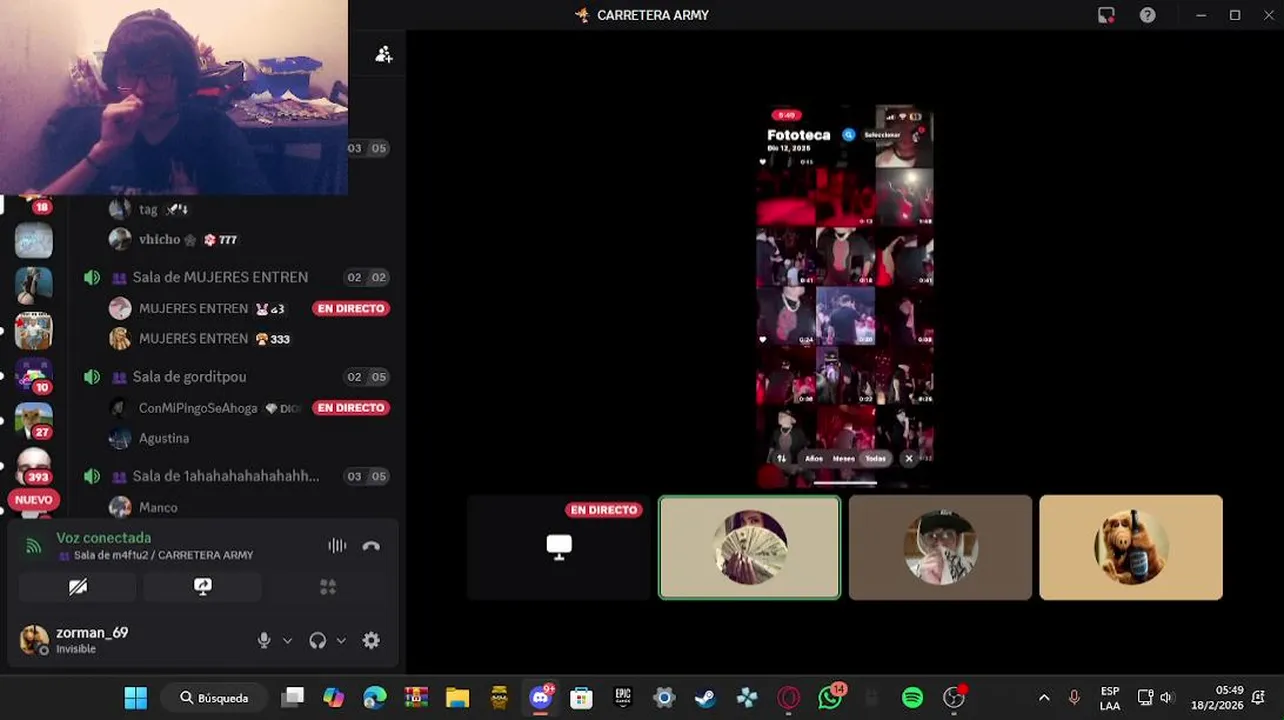Image resolution: width=1284 pixels, height=720 pixels.
Task: Select participant tile with Alf avatar
Action: click(x=1131, y=547)
